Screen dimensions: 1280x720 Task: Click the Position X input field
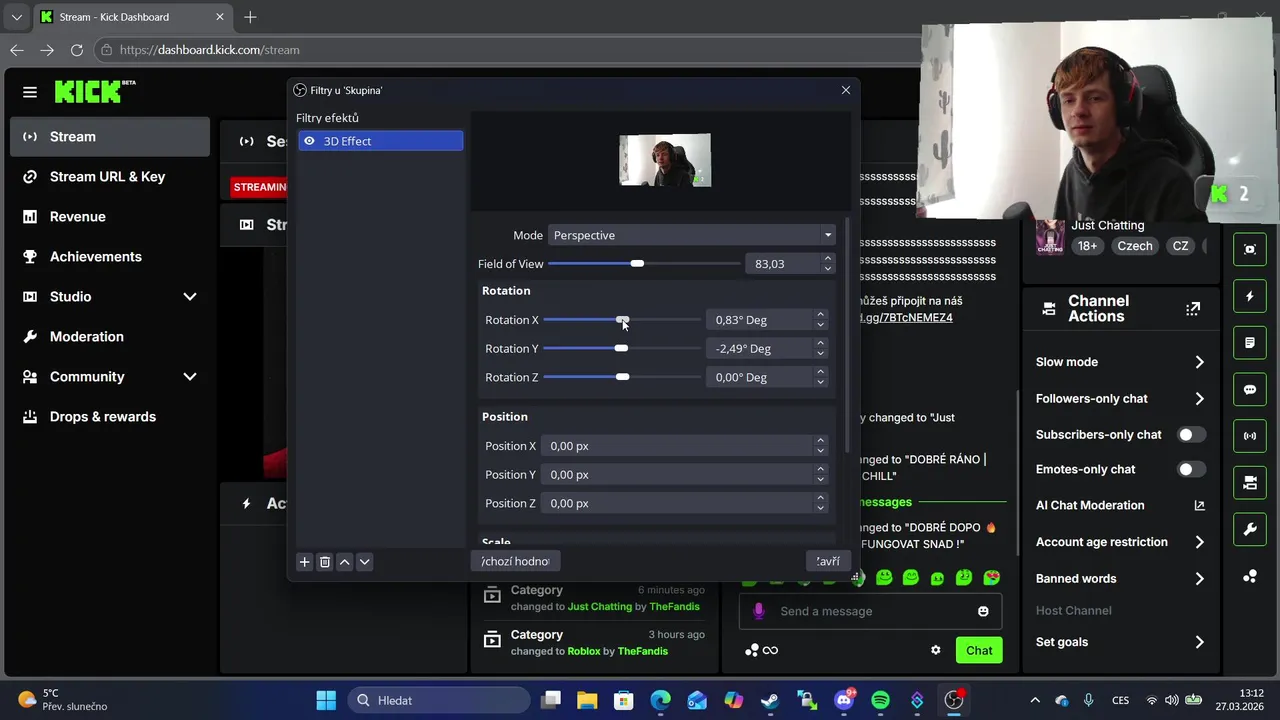click(x=678, y=446)
